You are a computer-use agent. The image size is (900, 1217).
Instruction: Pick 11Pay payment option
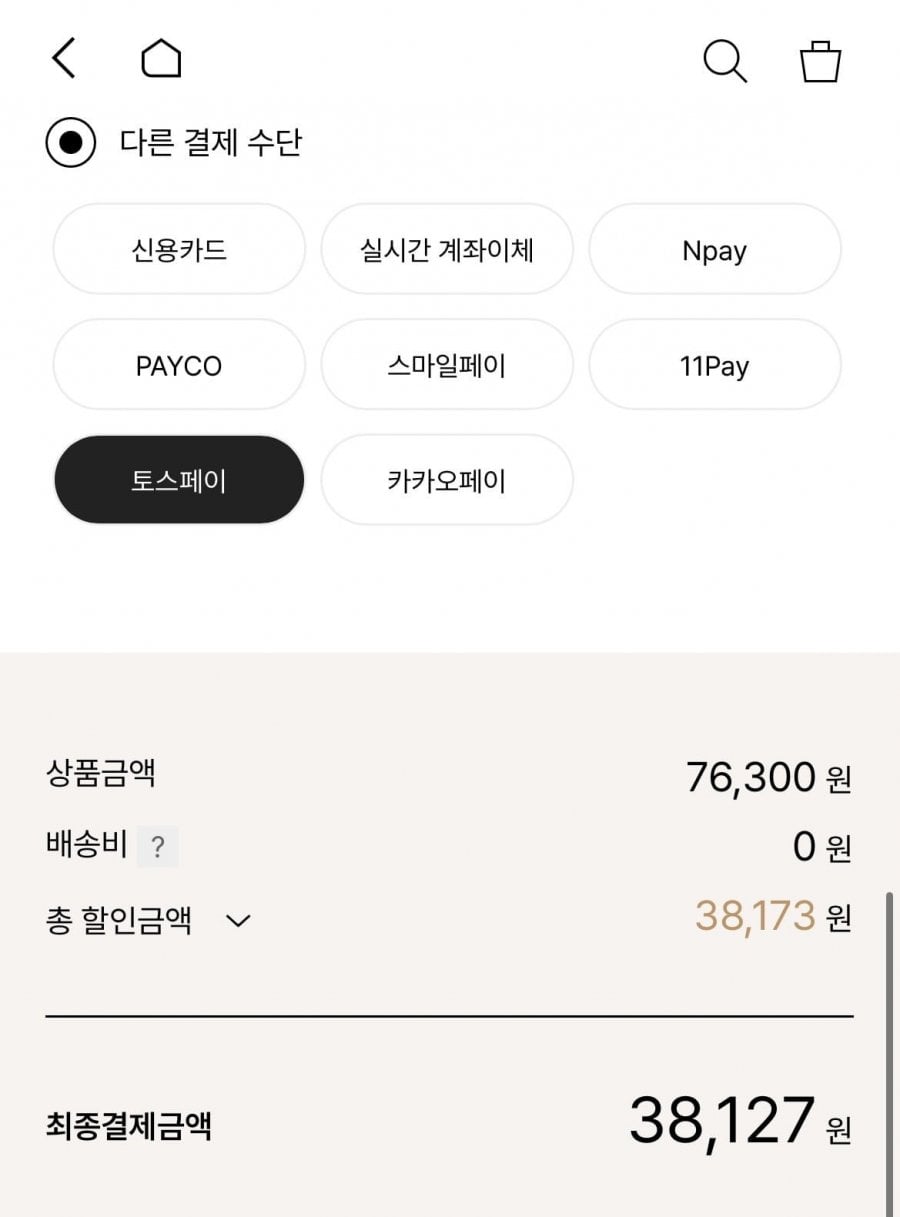[714, 366]
